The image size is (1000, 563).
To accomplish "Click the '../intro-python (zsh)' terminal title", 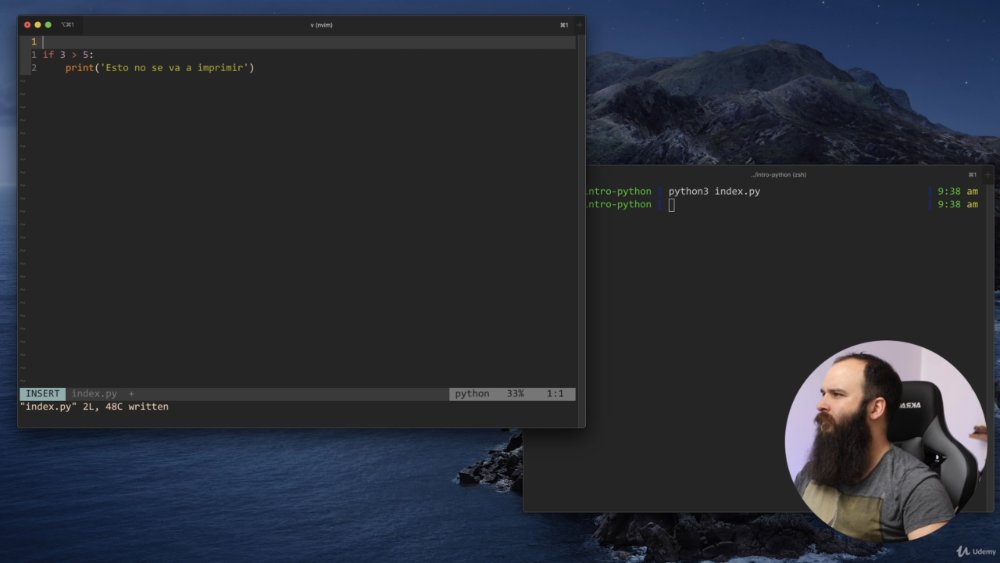I will tap(778, 175).
